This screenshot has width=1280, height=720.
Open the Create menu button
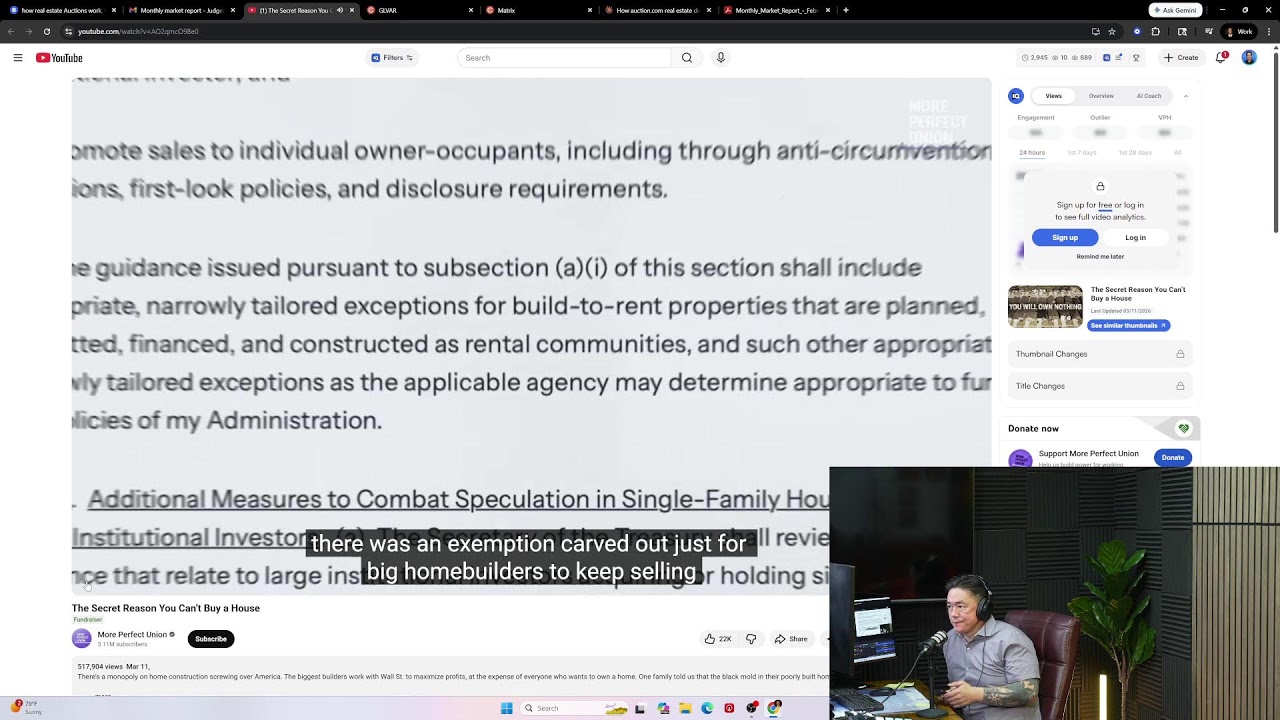click(1181, 58)
